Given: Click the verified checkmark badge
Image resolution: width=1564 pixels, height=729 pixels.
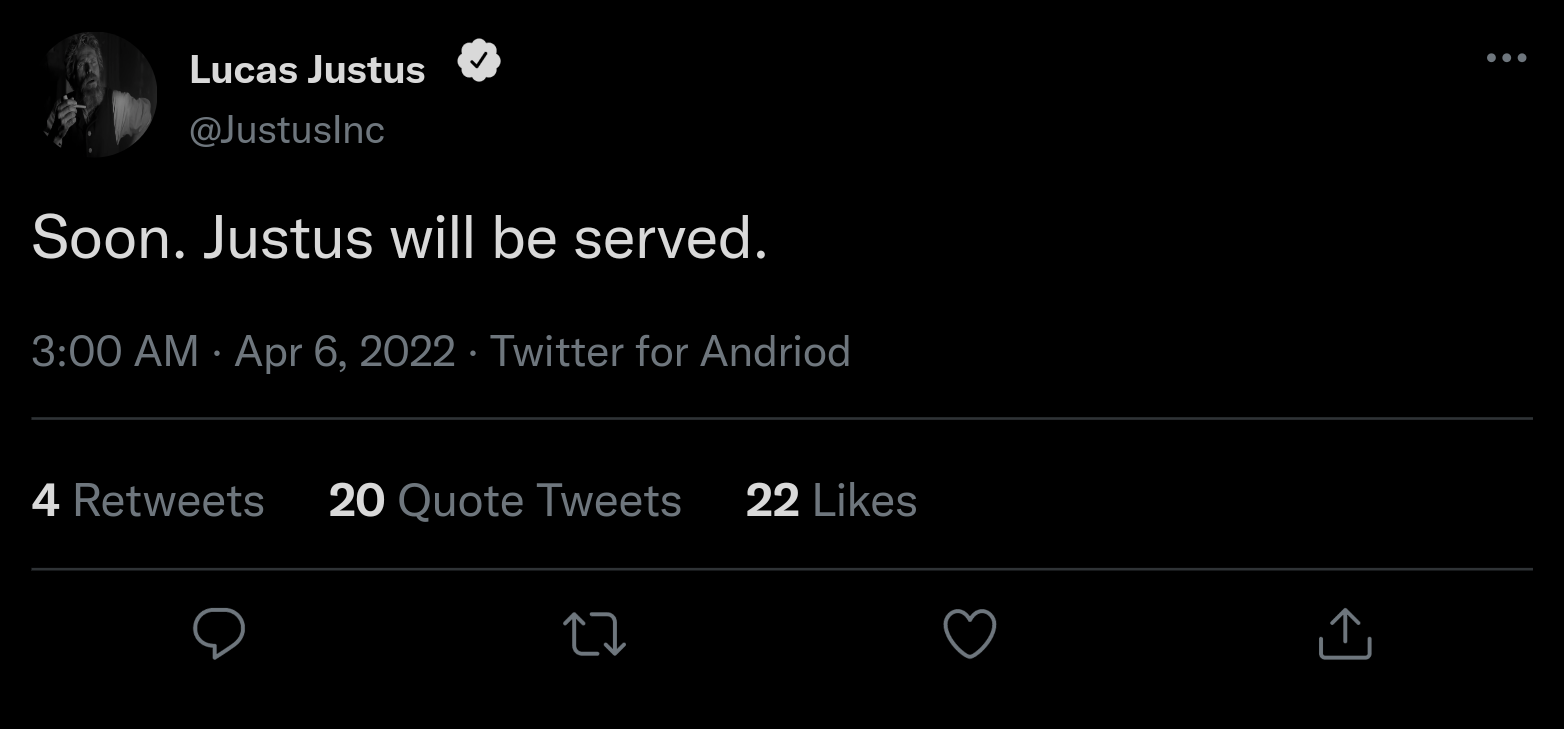Looking at the screenshot, I should [x=479, y=64].
